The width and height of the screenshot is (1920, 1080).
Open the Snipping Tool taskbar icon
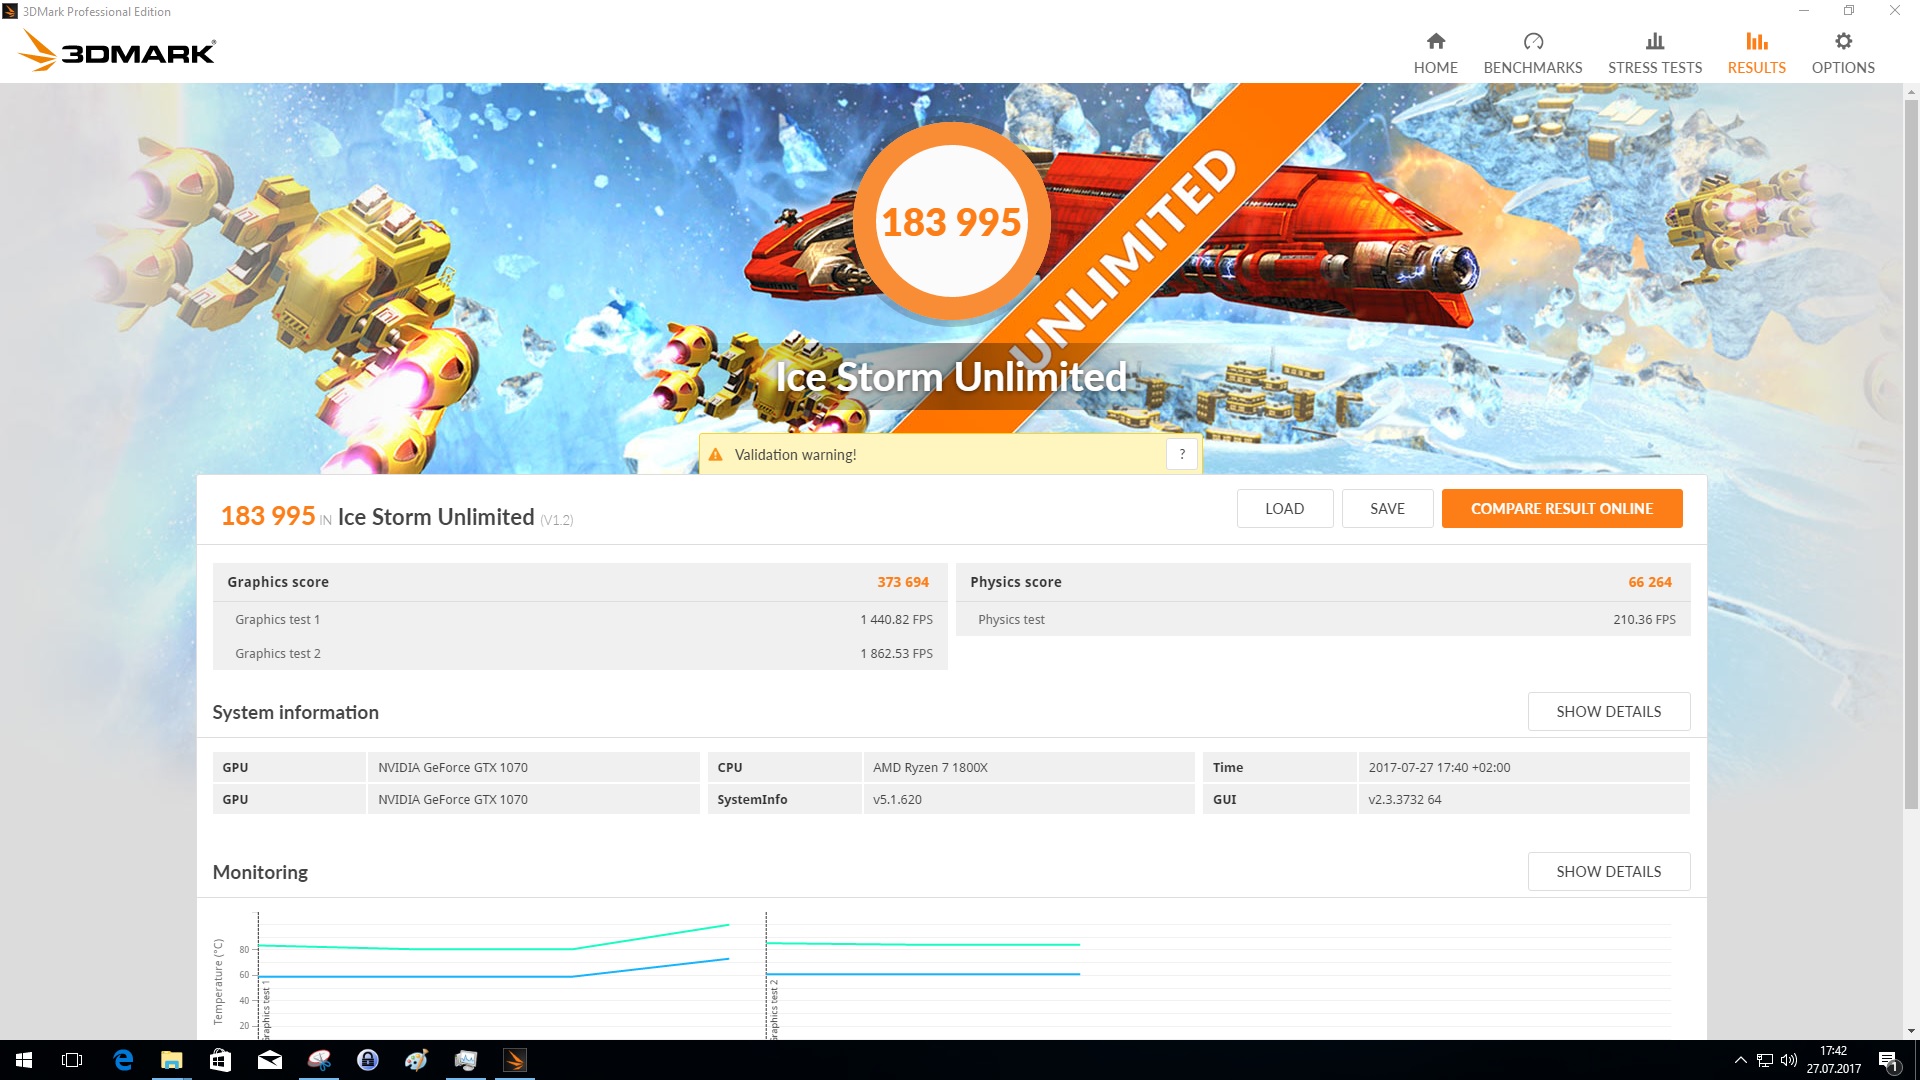(x=319, y=1060)
